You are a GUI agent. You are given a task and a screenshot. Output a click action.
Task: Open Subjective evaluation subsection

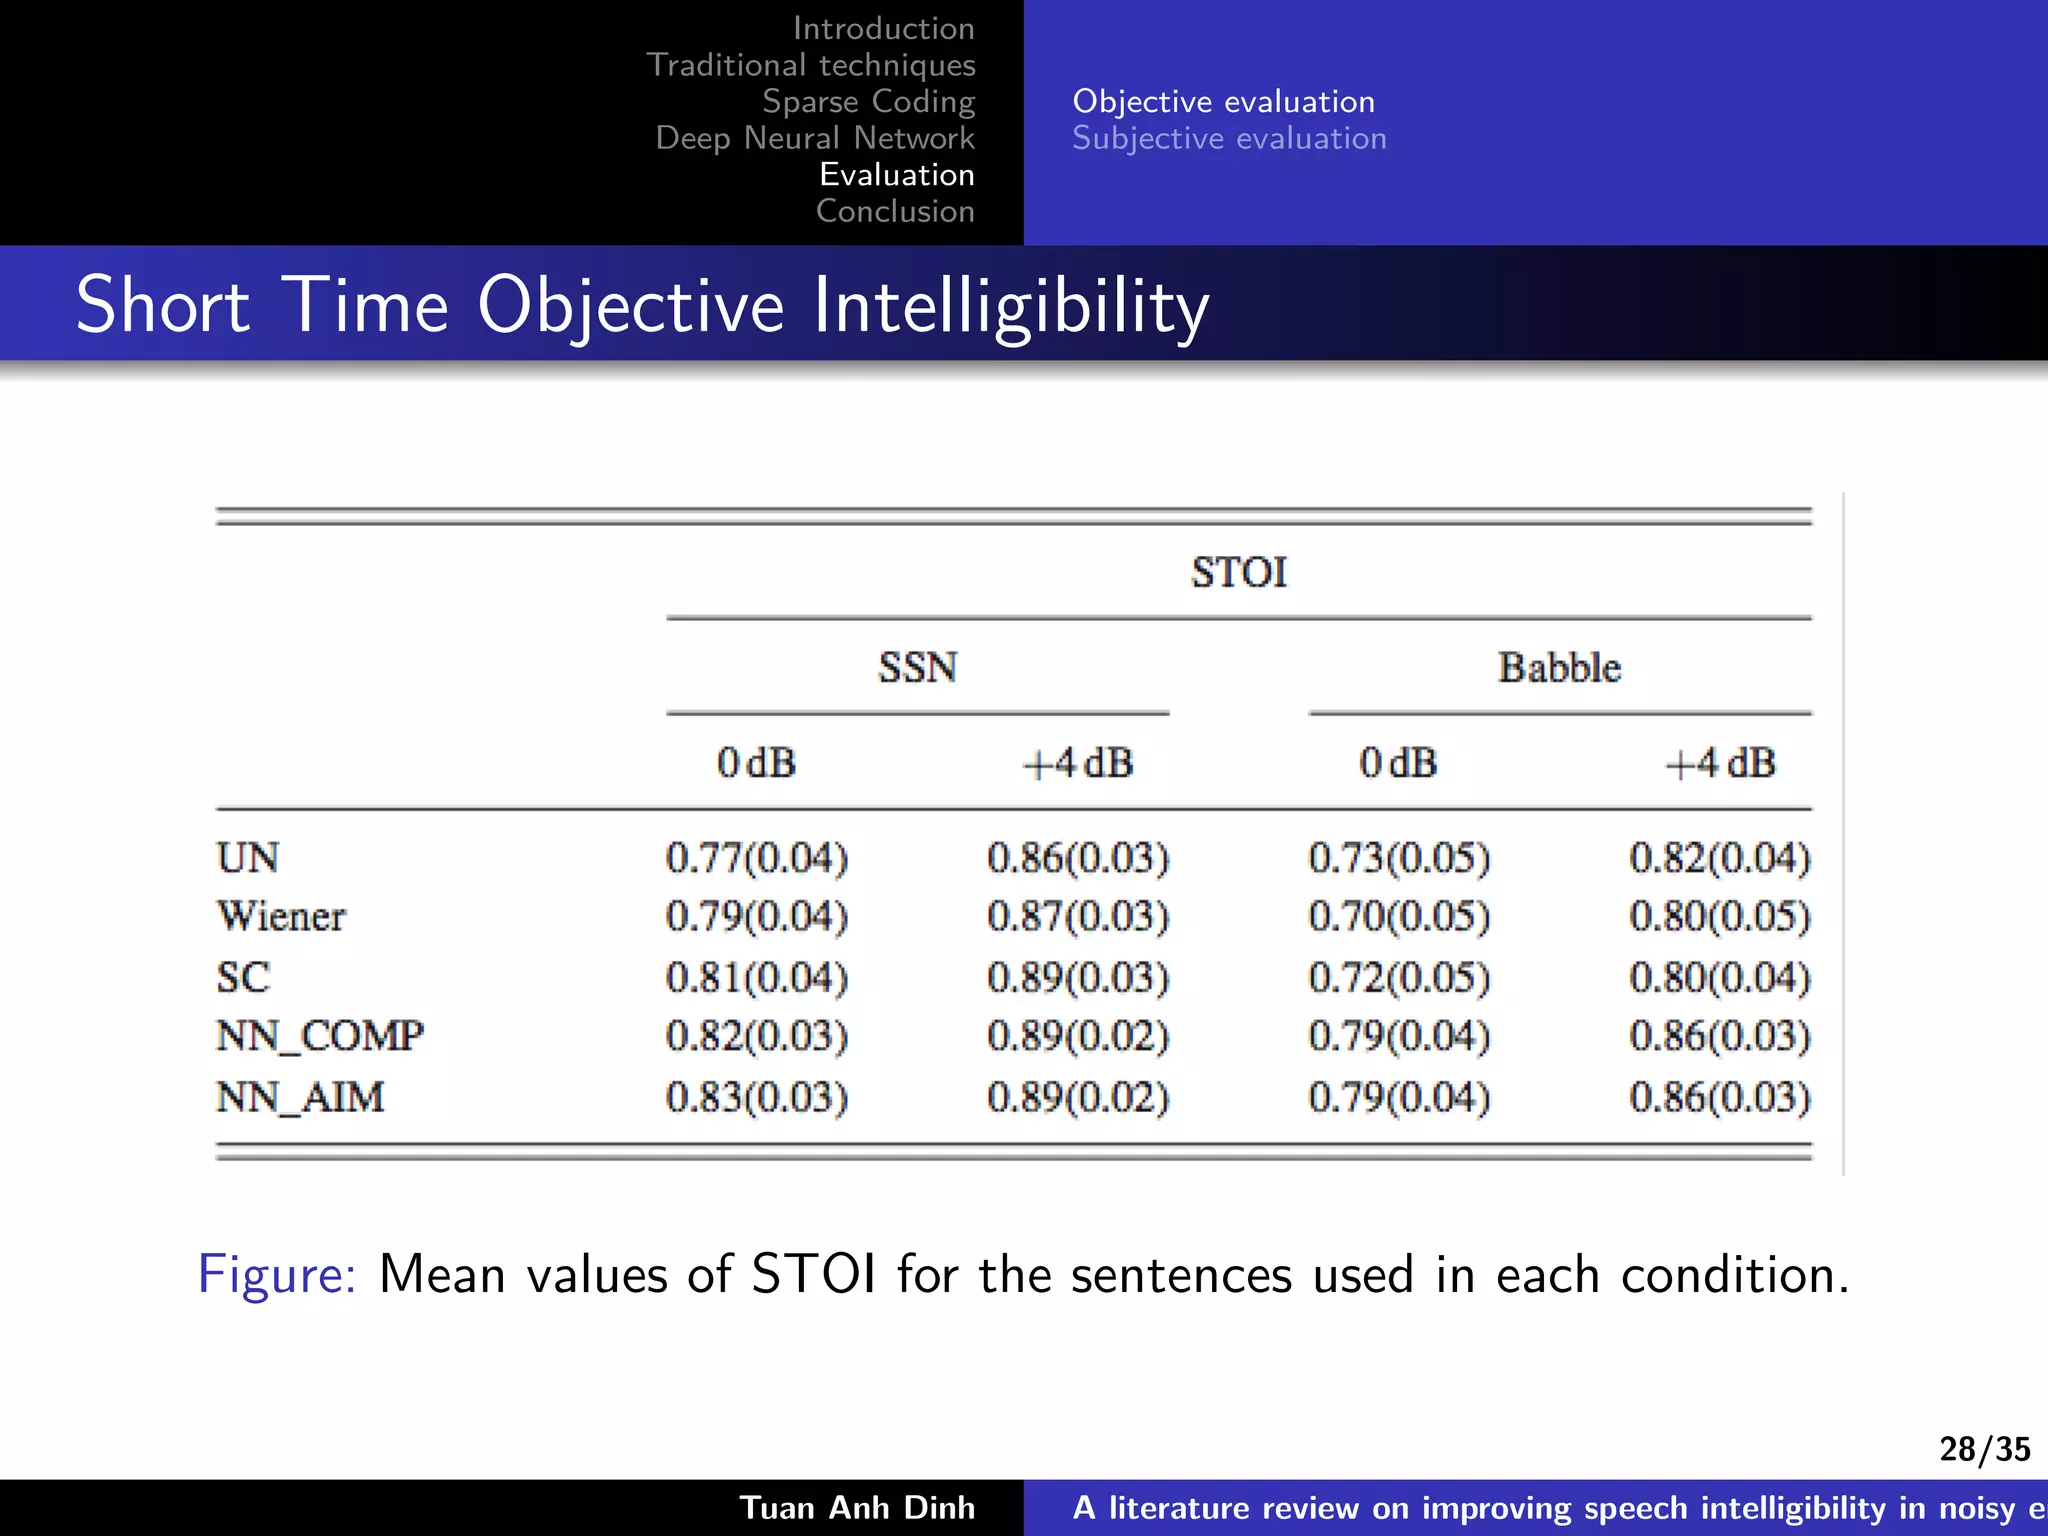point(1230,138)
